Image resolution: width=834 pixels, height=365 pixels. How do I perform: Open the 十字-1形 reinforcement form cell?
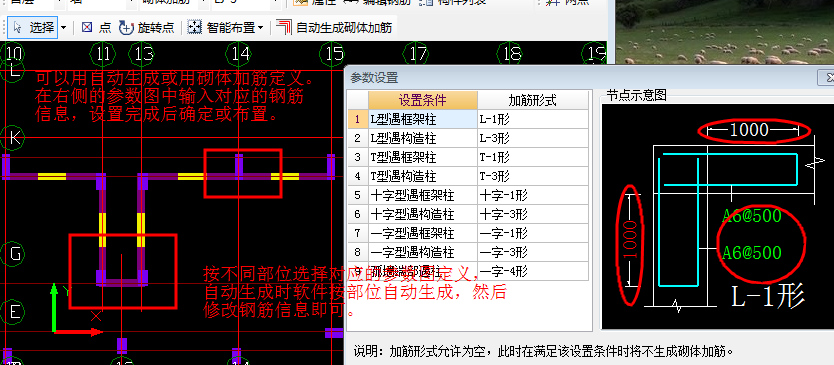tap(533, 195)
